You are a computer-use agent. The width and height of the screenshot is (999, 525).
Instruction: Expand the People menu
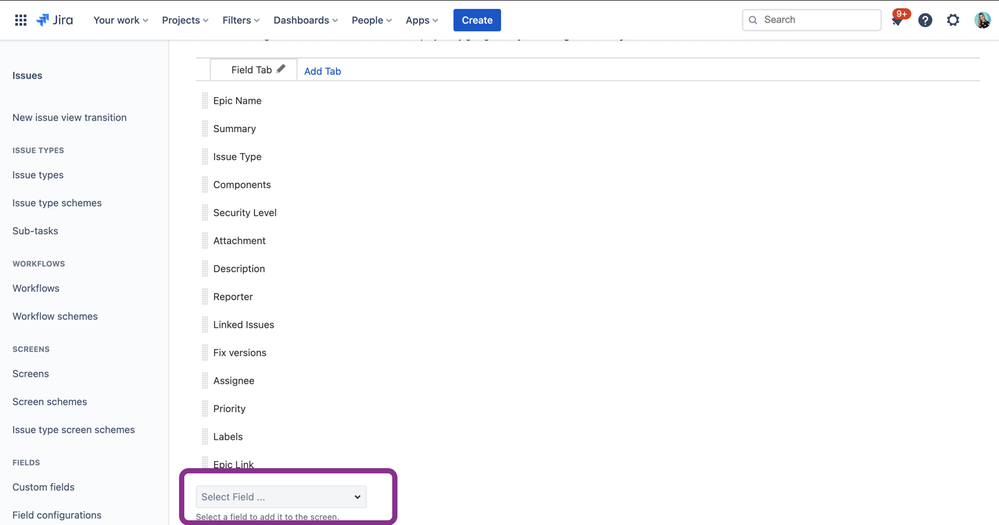click(x=371, y=20)
